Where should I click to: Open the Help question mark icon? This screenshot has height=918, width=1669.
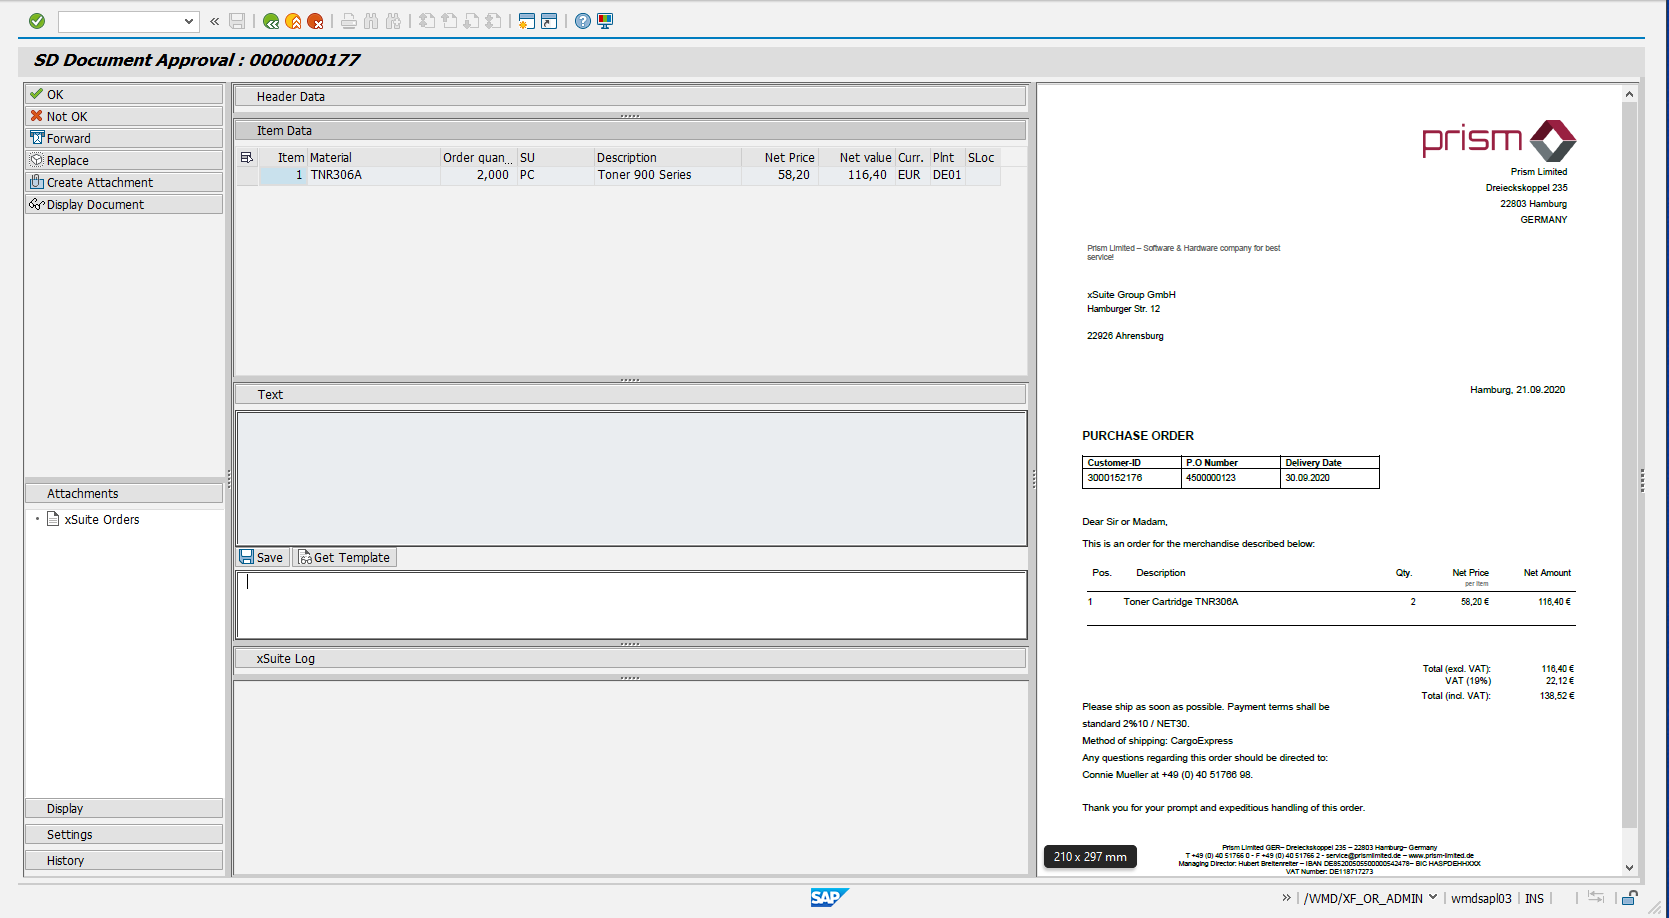[x=583, y=21]
